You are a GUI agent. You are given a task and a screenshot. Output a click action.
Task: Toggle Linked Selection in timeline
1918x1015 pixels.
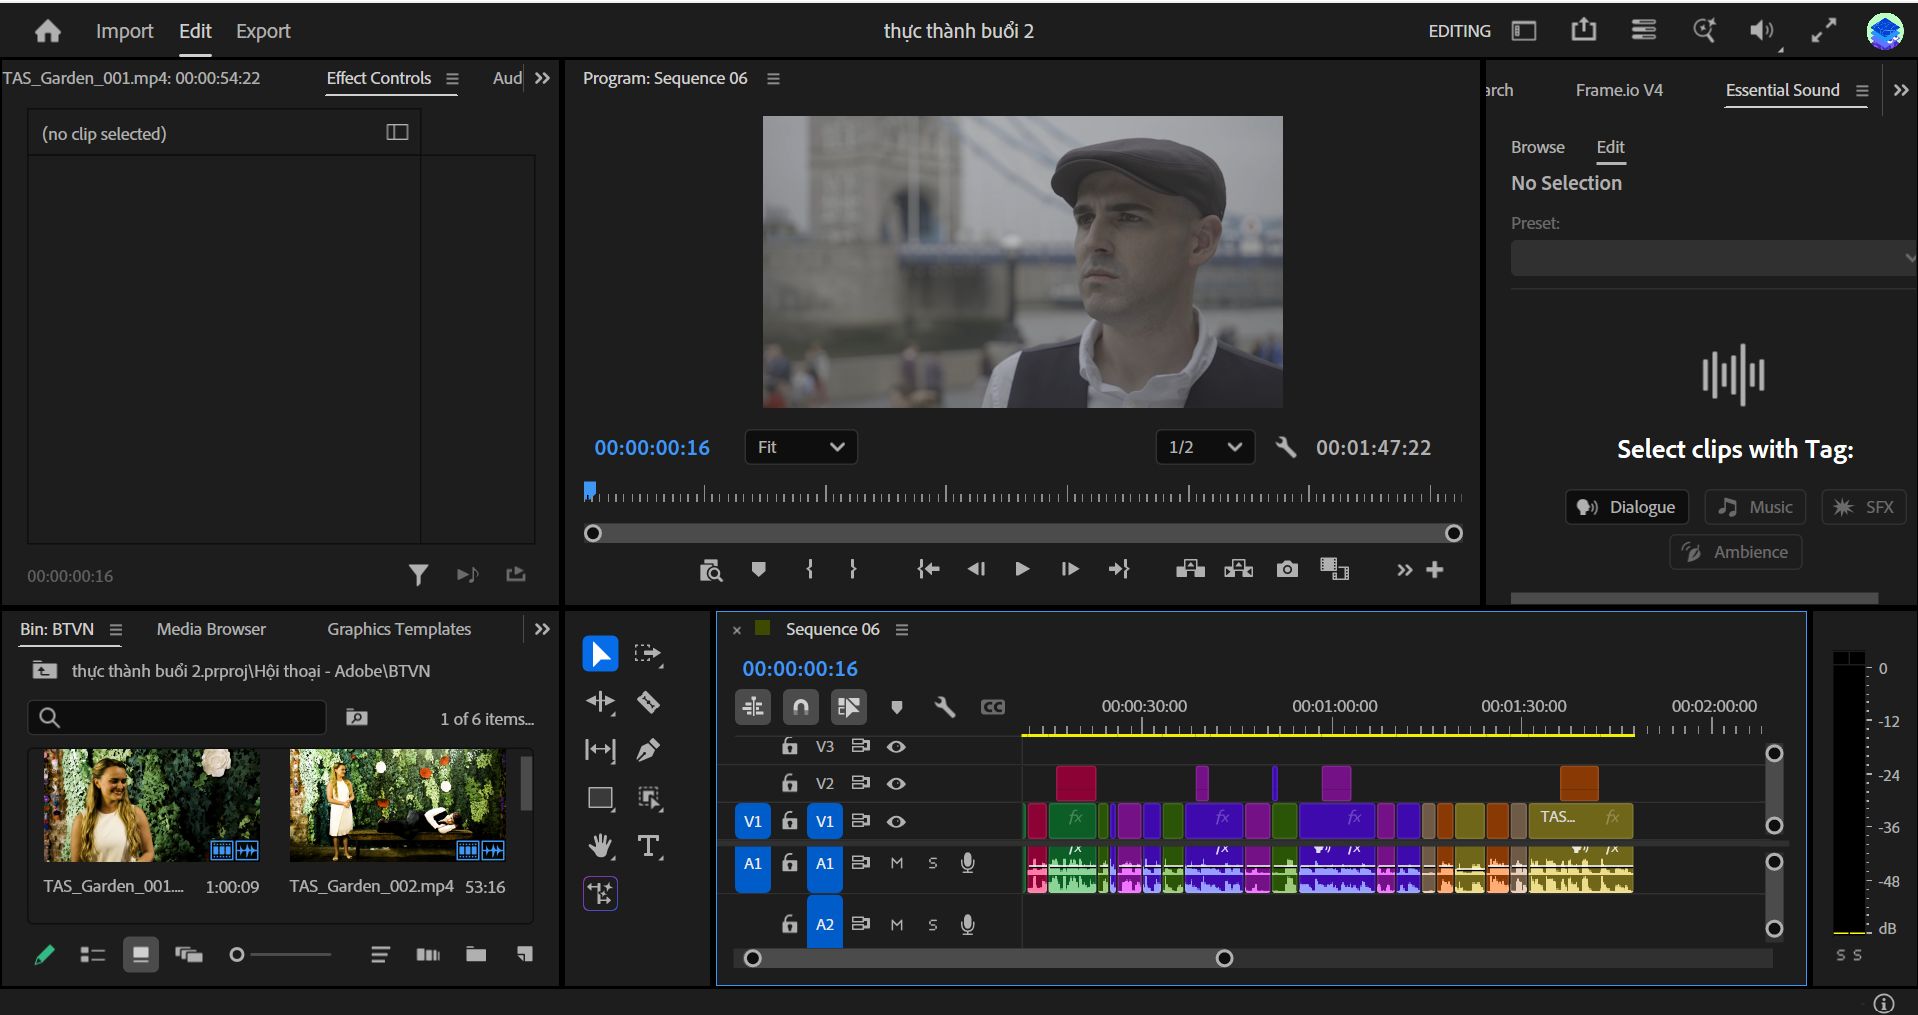(x=849, y=707)
